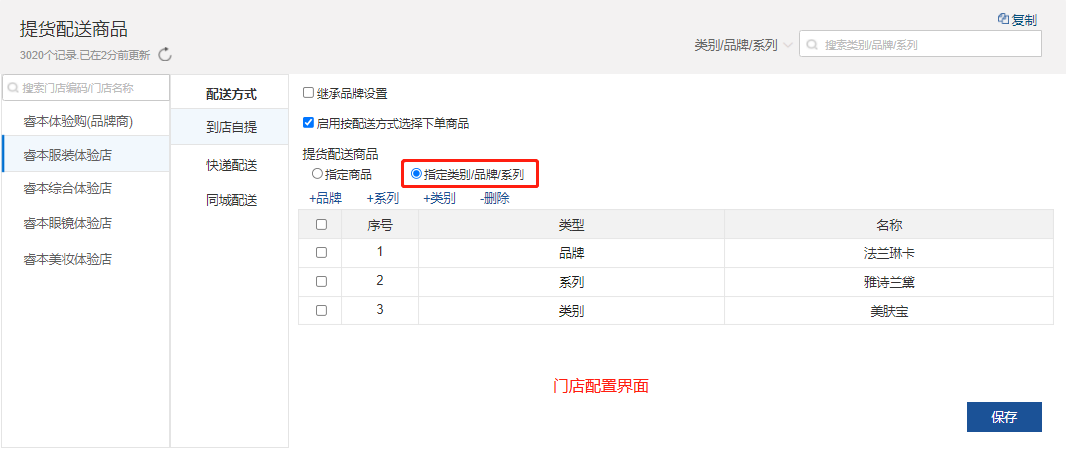
Task: Uncheck 启用按配送方式选择下单商品 checkbox
Action: tap(309, 124)
